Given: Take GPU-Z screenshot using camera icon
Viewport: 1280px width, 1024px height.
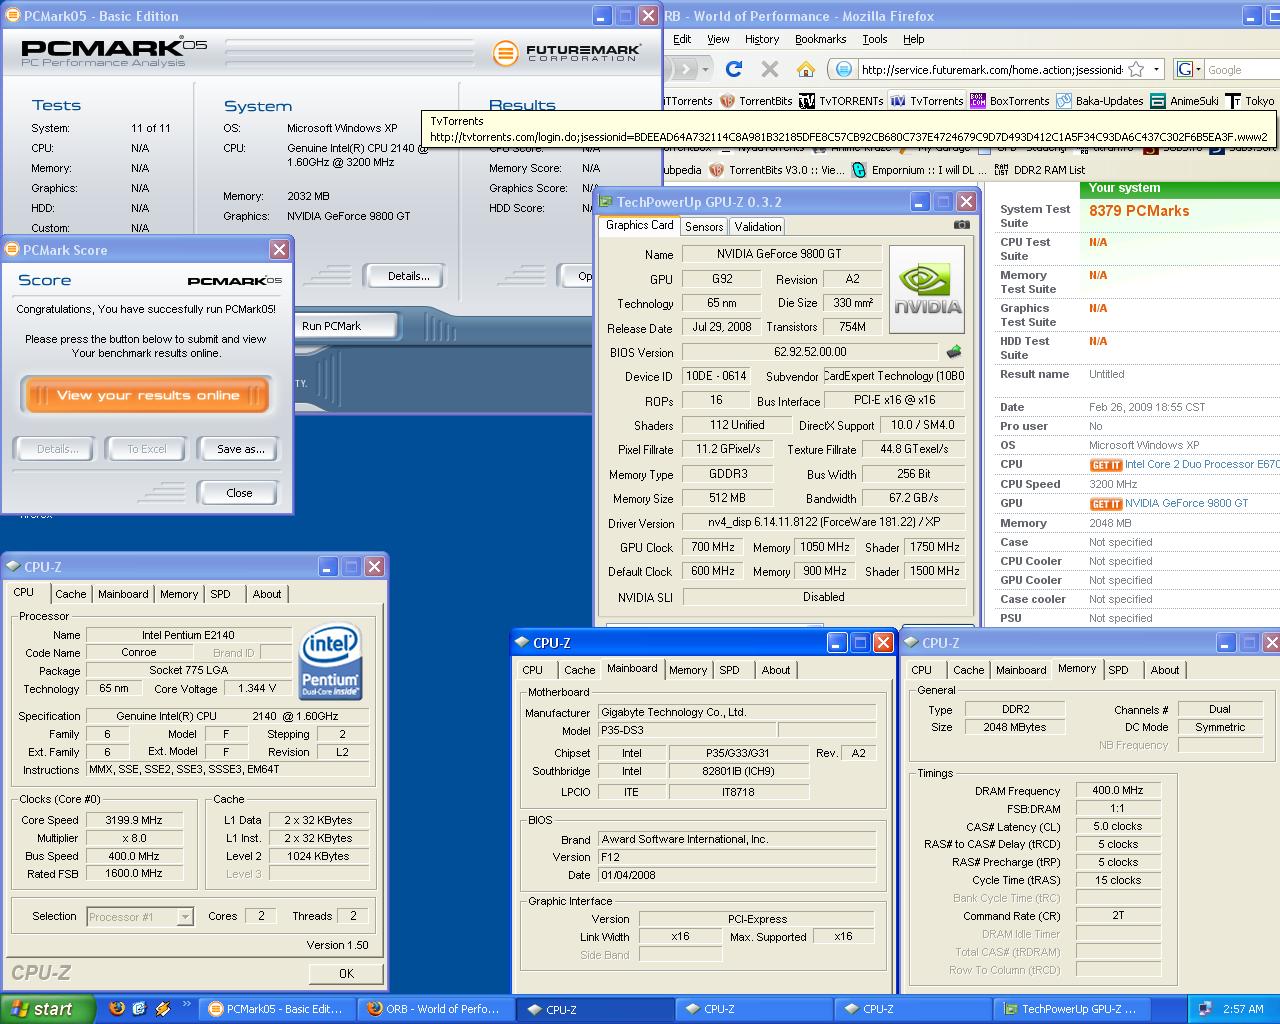Looking at the screenshot, I should click(961, 225).
